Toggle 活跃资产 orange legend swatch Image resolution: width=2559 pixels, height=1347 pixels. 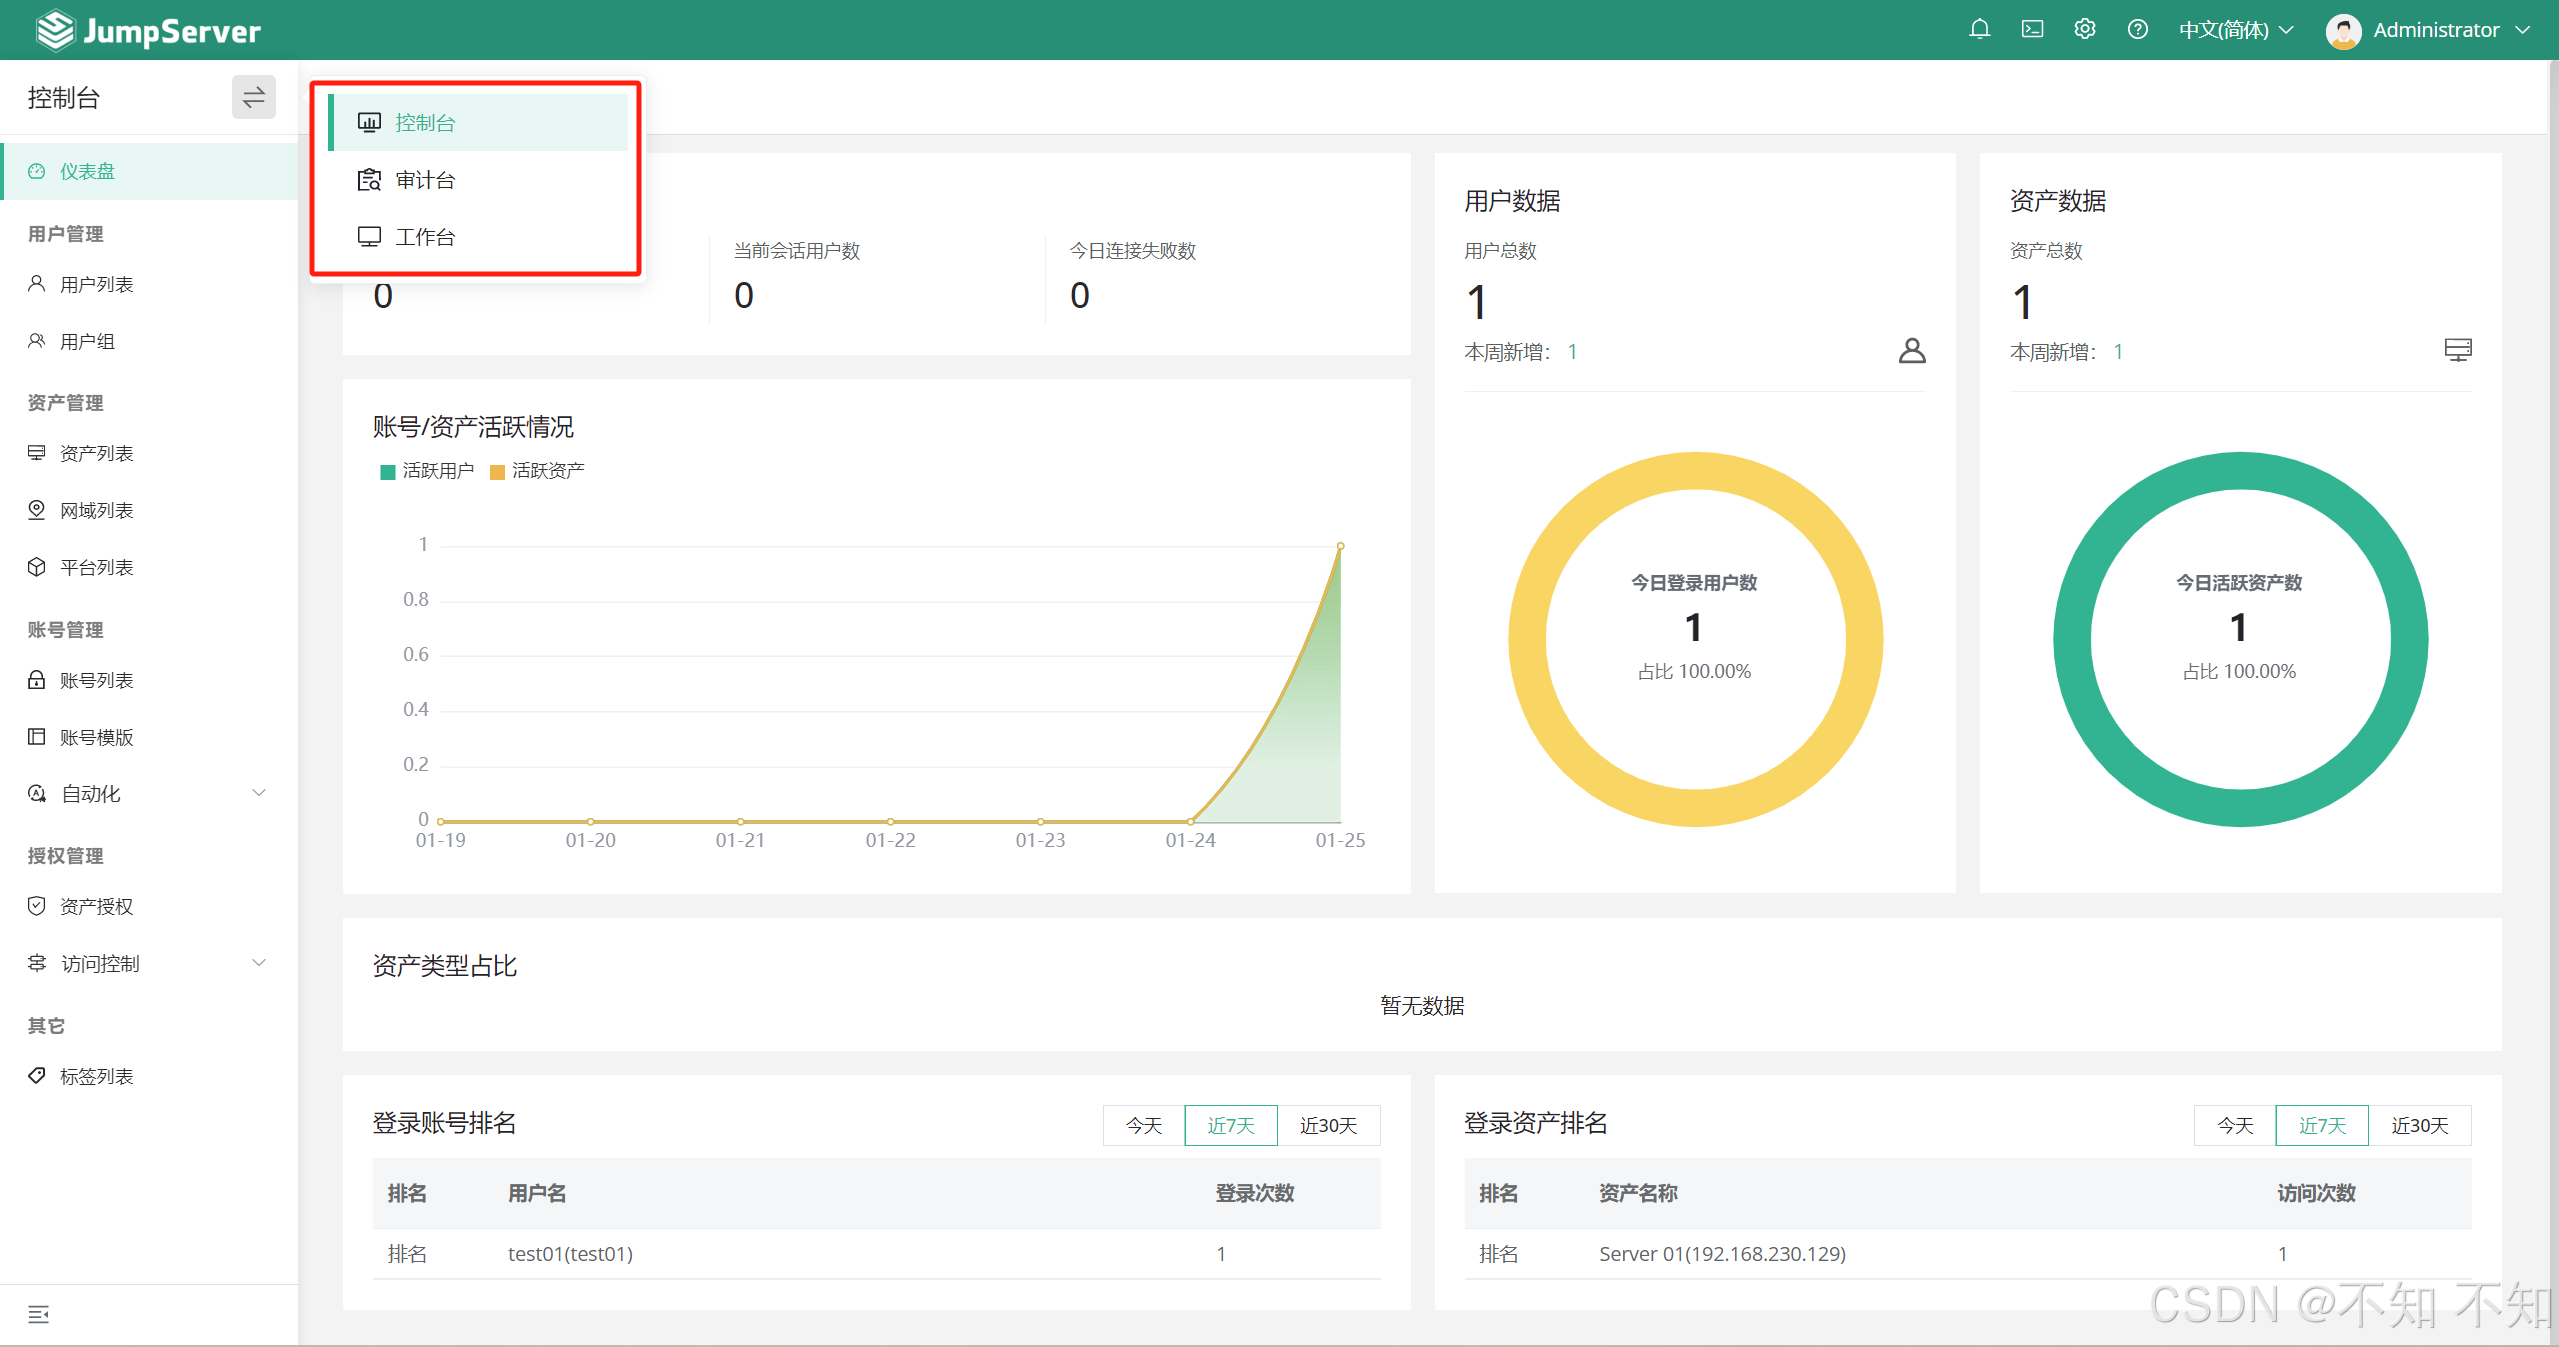[x=497, y=472]
